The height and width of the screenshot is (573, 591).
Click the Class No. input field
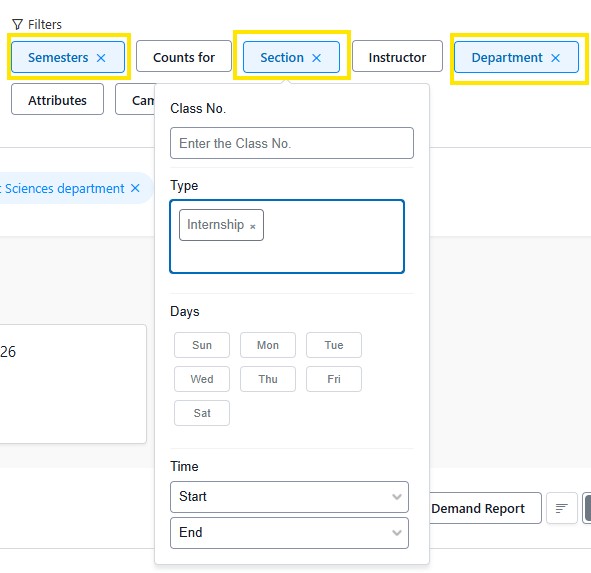[x=292, y=143]
